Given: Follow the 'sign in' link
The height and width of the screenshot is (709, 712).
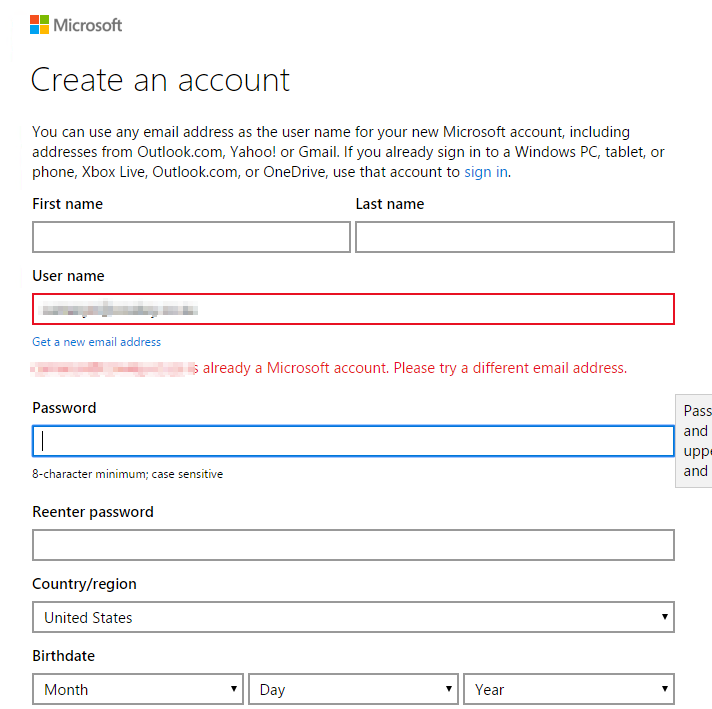Looking at the screenshot, I should [x=486, y=172].
